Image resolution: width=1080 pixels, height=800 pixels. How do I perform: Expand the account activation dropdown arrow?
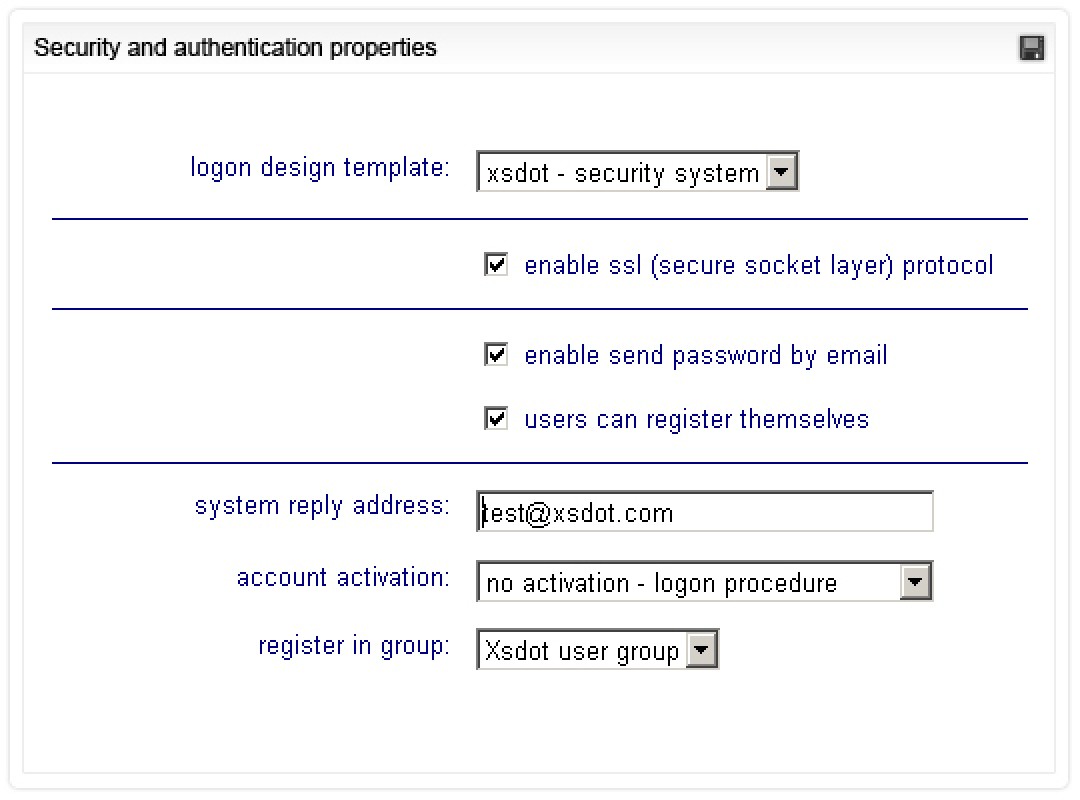(915, 582)
